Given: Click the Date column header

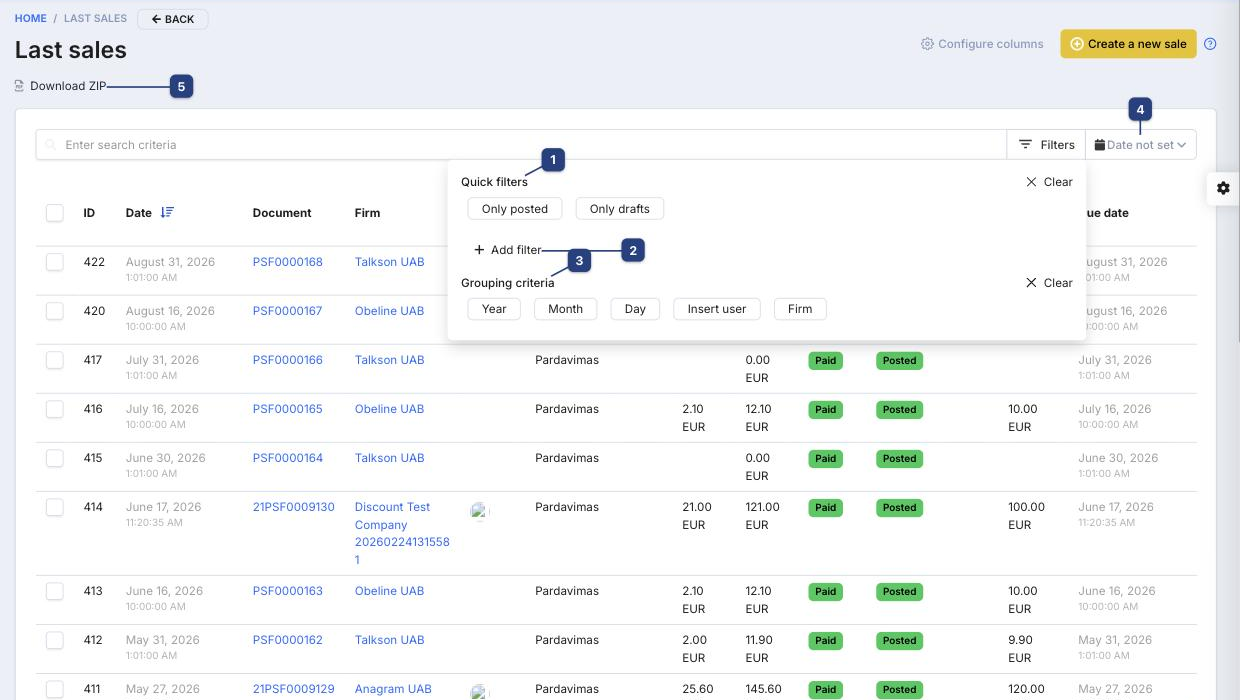Looking at the screenshot, I should [x=139, y=213].
